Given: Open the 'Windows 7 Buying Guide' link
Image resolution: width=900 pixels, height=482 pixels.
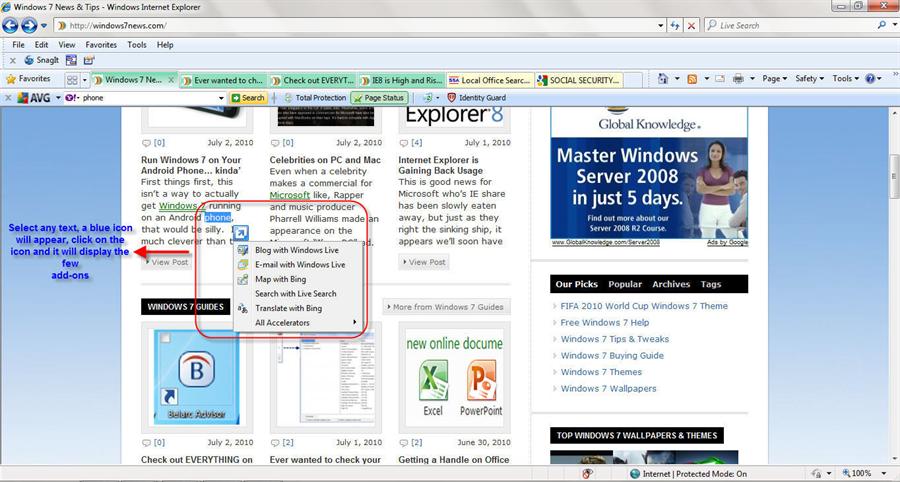Looking at the screenshot, I should click(612, 356).
